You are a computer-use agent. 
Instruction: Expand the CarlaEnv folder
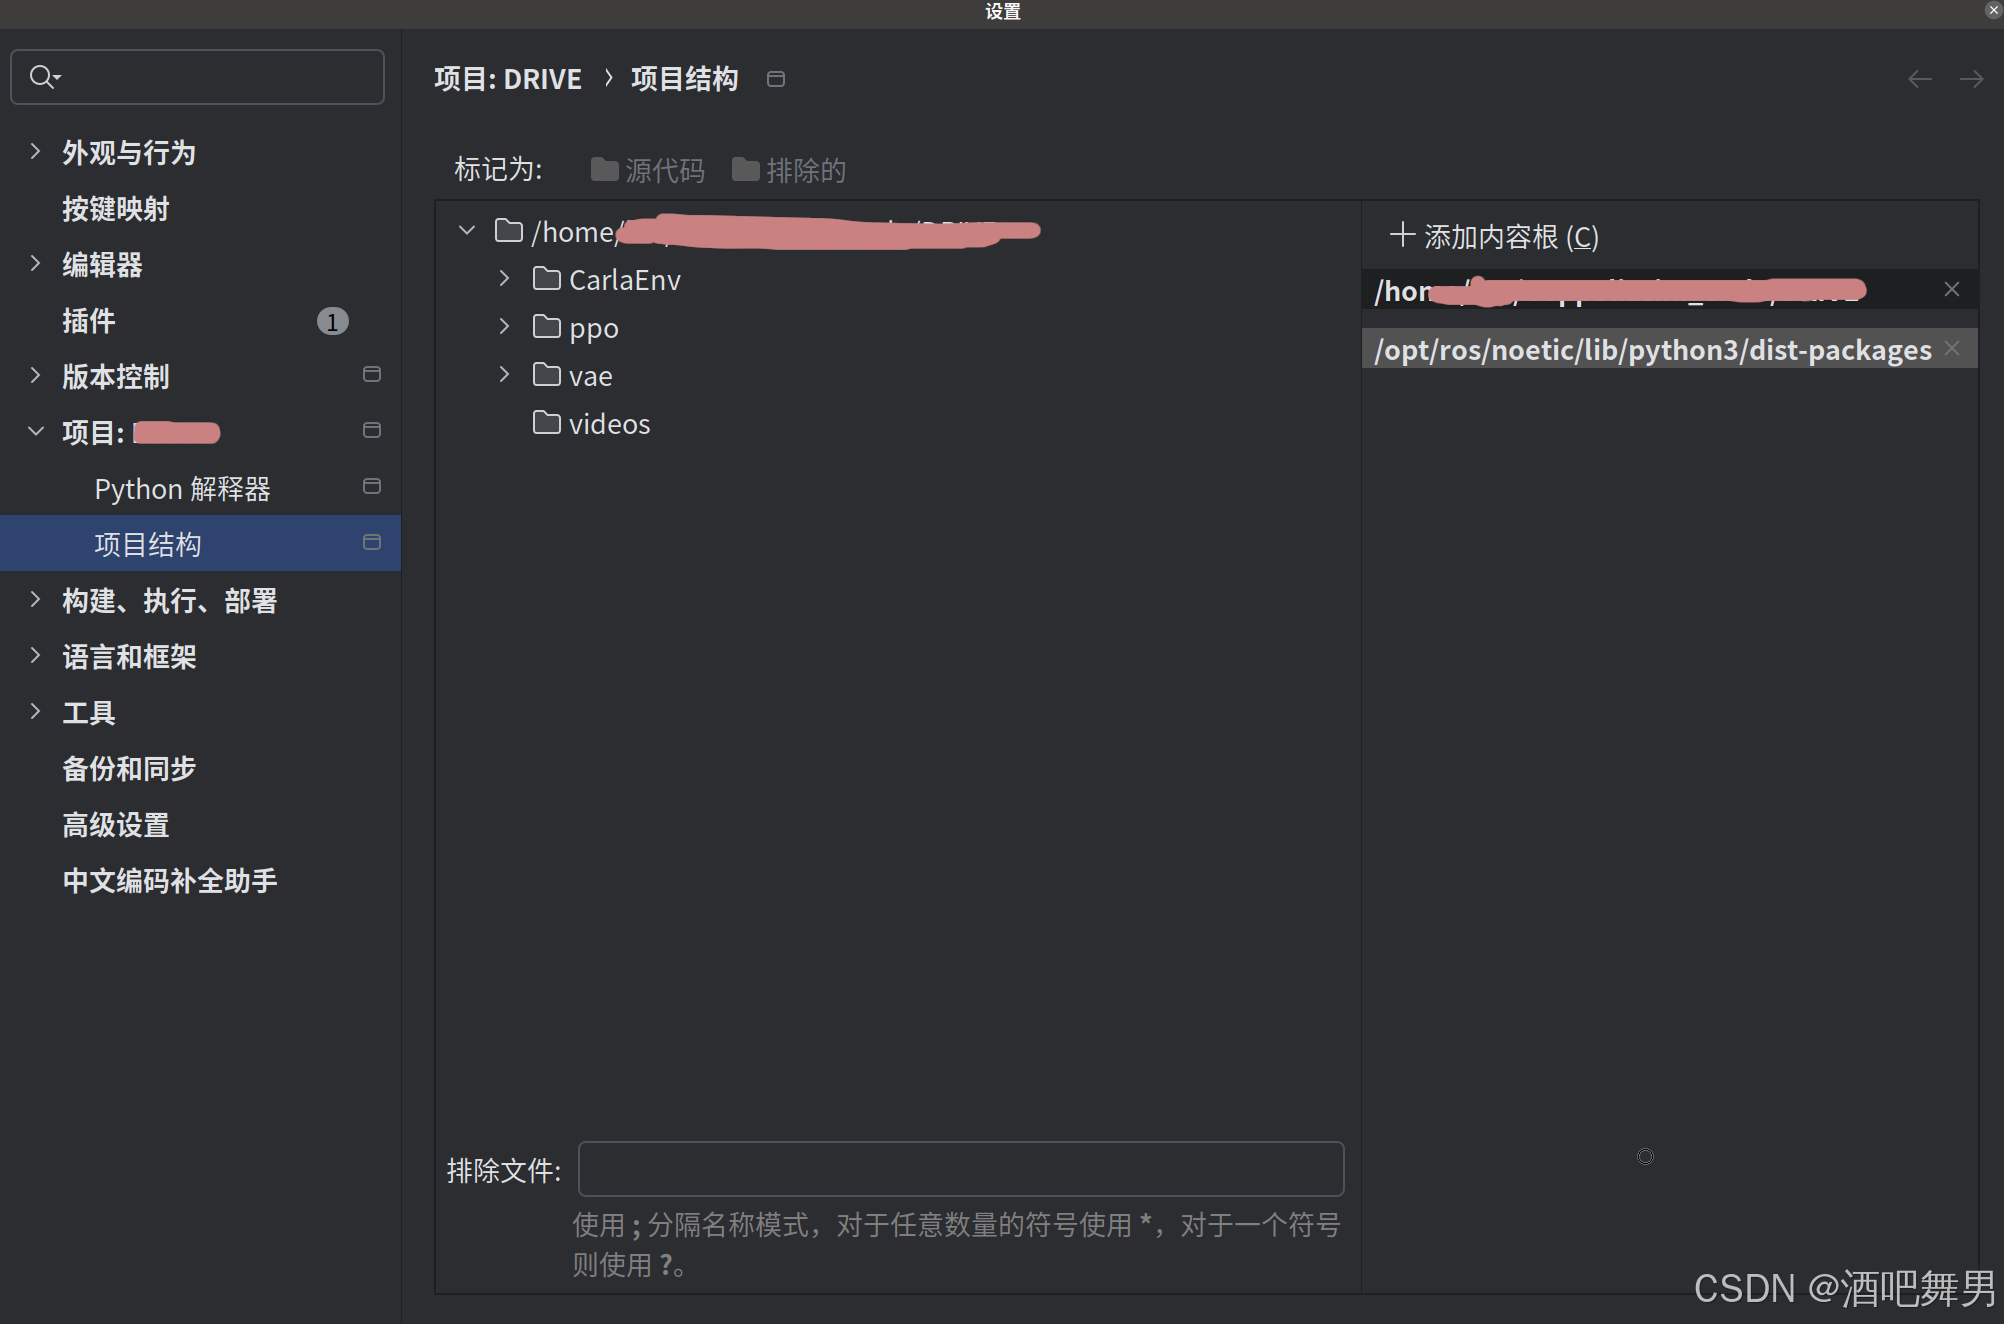pyautogui.click(x=503, y=279)
